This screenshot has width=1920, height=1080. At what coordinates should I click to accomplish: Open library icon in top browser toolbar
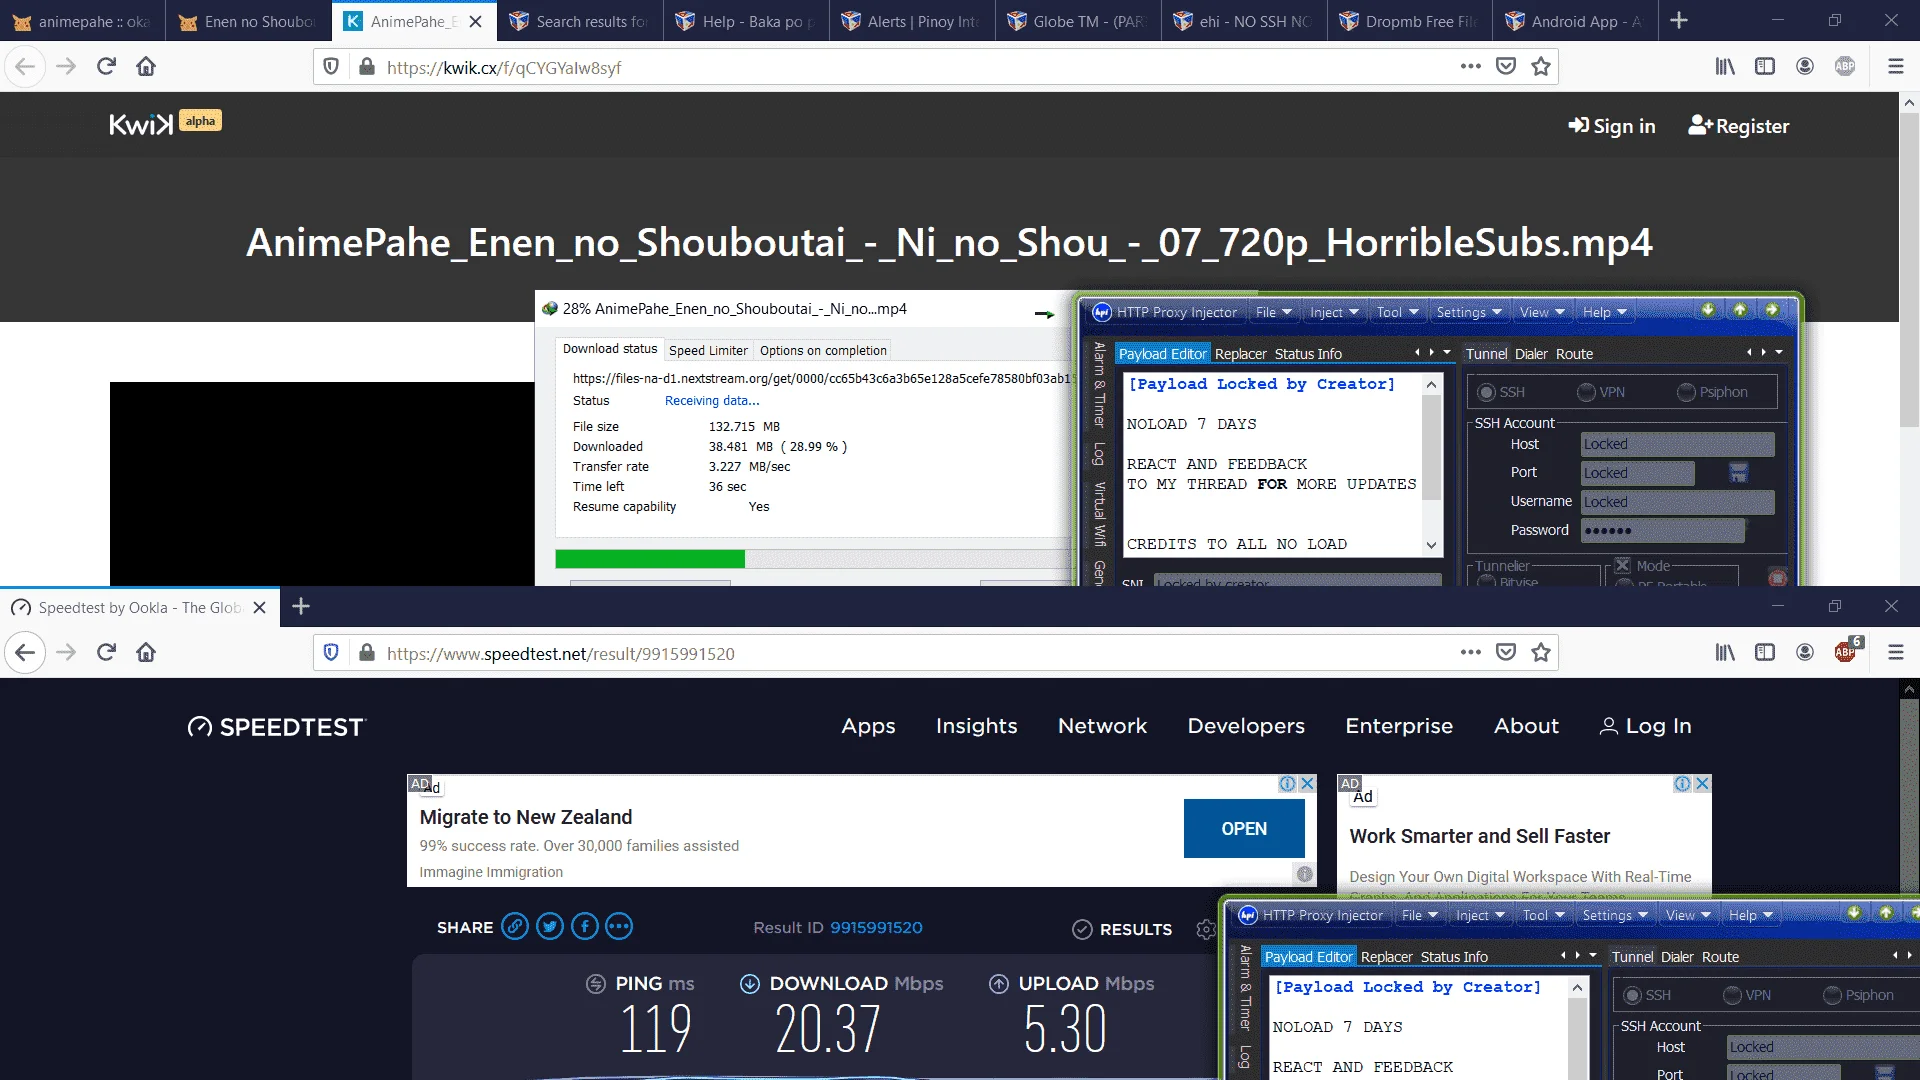point(1725,66)
